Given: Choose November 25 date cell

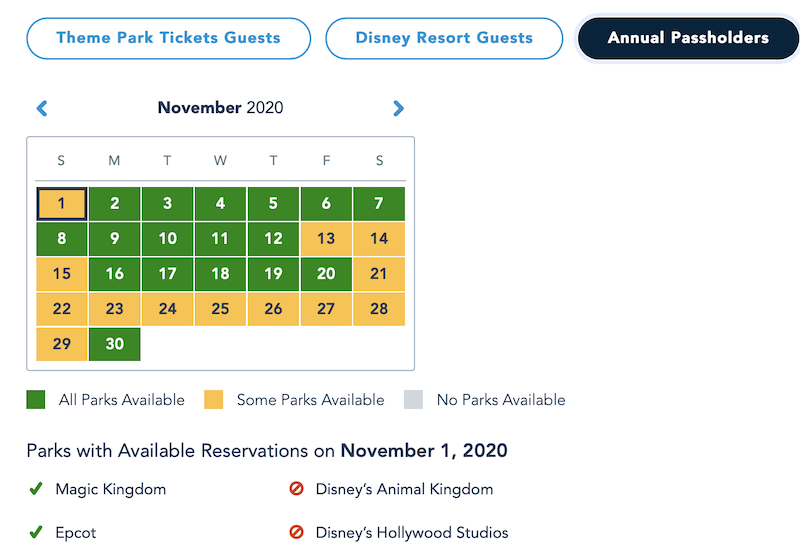Looking at the screenshot, I should coord(220,309).
